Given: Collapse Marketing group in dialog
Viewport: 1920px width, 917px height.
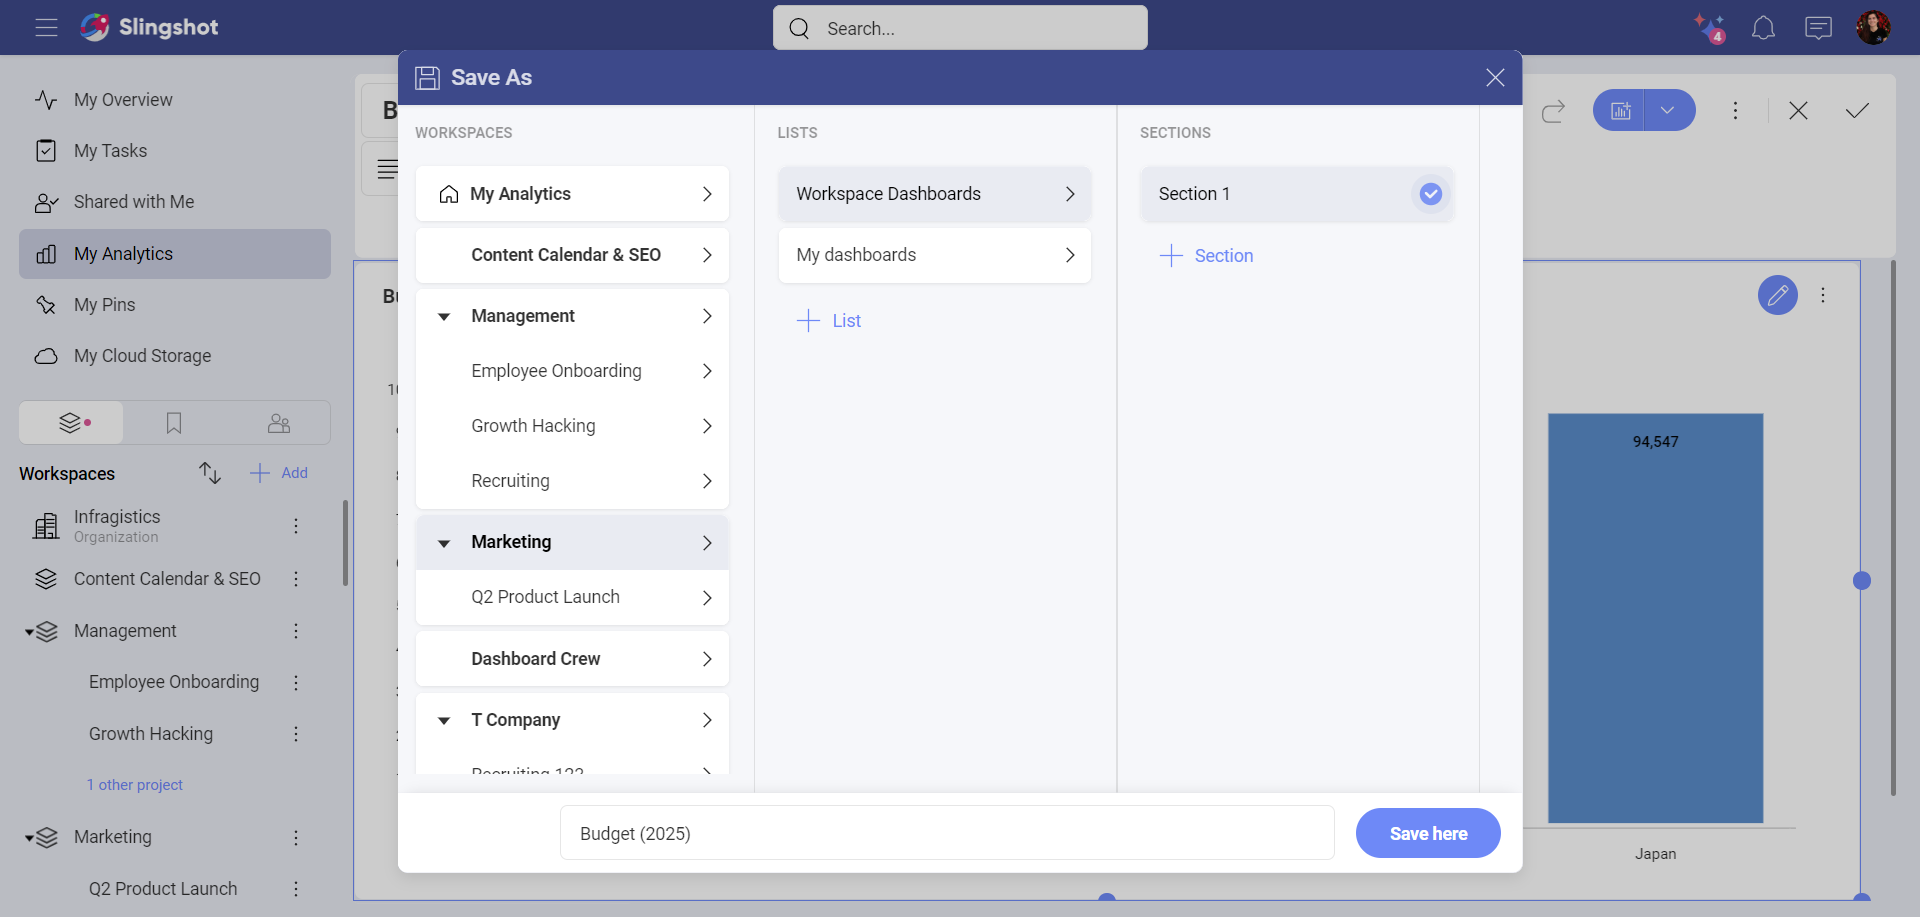Looking at the screenshot, I should click(x=444, y=543).
